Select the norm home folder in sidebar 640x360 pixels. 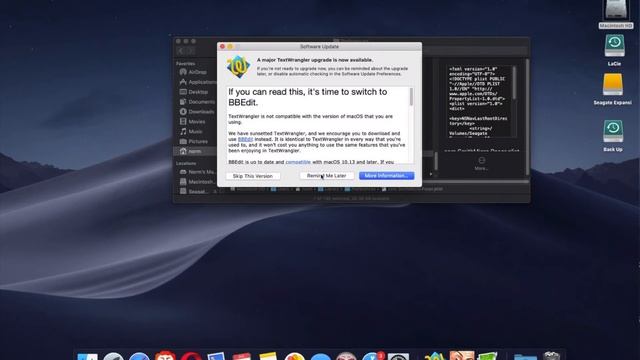tap(195, 151)
